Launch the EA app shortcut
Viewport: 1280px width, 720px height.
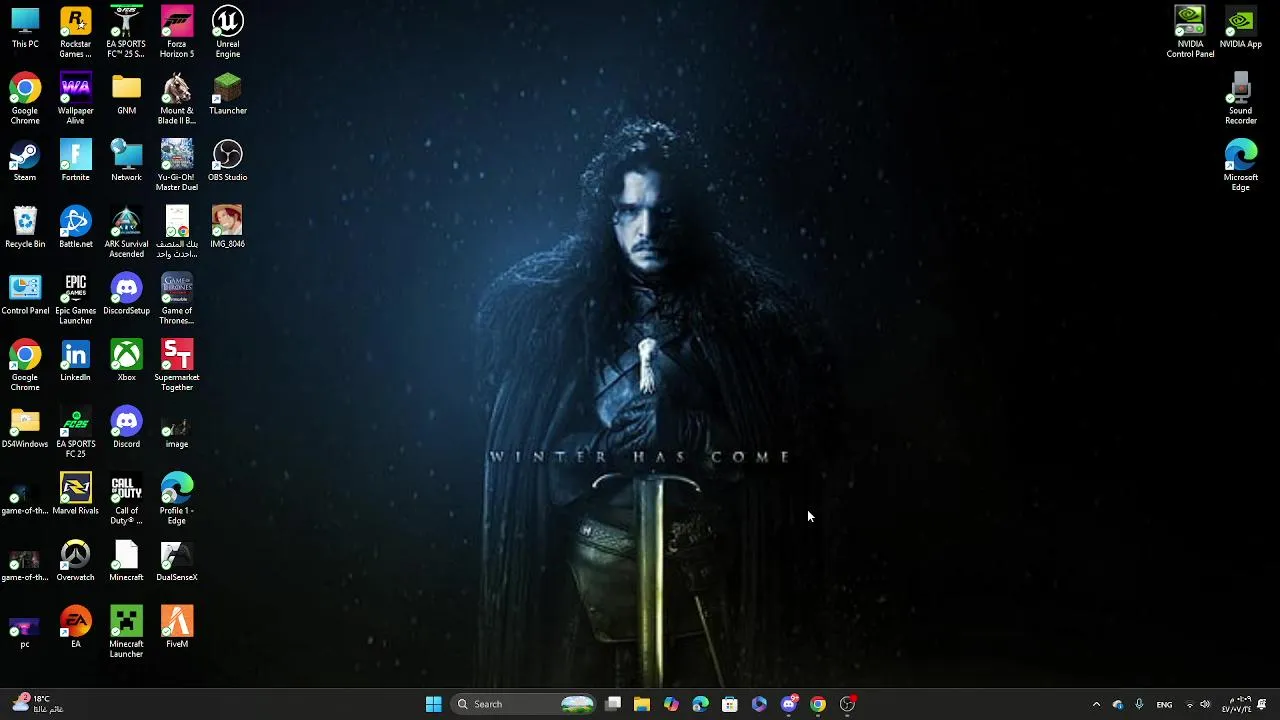(x=75, y=628)
